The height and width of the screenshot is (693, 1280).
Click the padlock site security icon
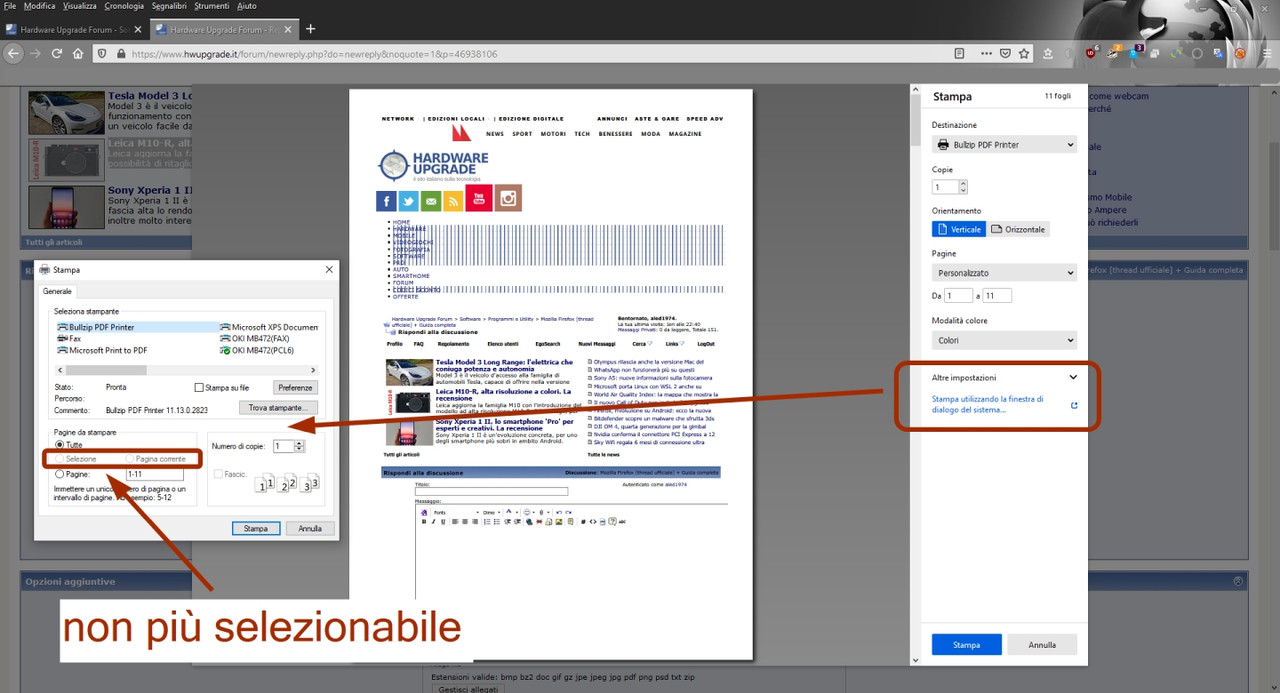(x=121, y=54)
